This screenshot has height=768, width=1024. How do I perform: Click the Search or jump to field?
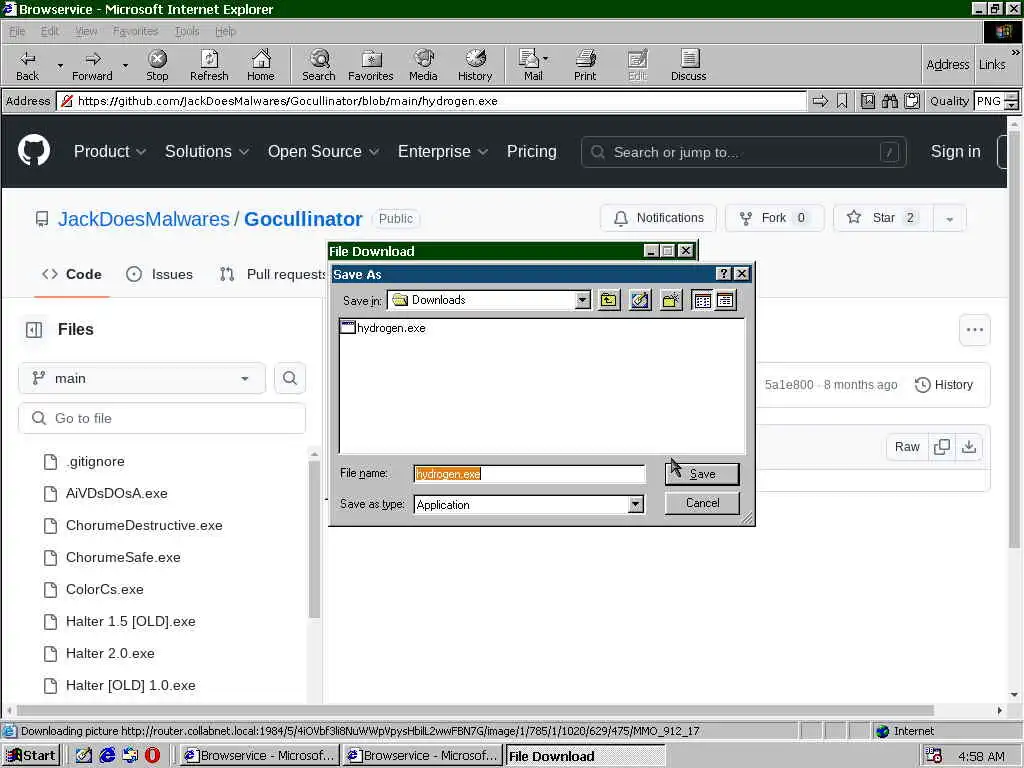pyautogui.click(x=743, y=152)
